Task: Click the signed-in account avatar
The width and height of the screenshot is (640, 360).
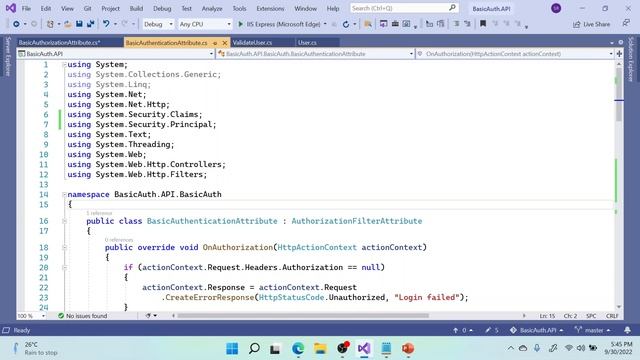Action: click(556, 8)
